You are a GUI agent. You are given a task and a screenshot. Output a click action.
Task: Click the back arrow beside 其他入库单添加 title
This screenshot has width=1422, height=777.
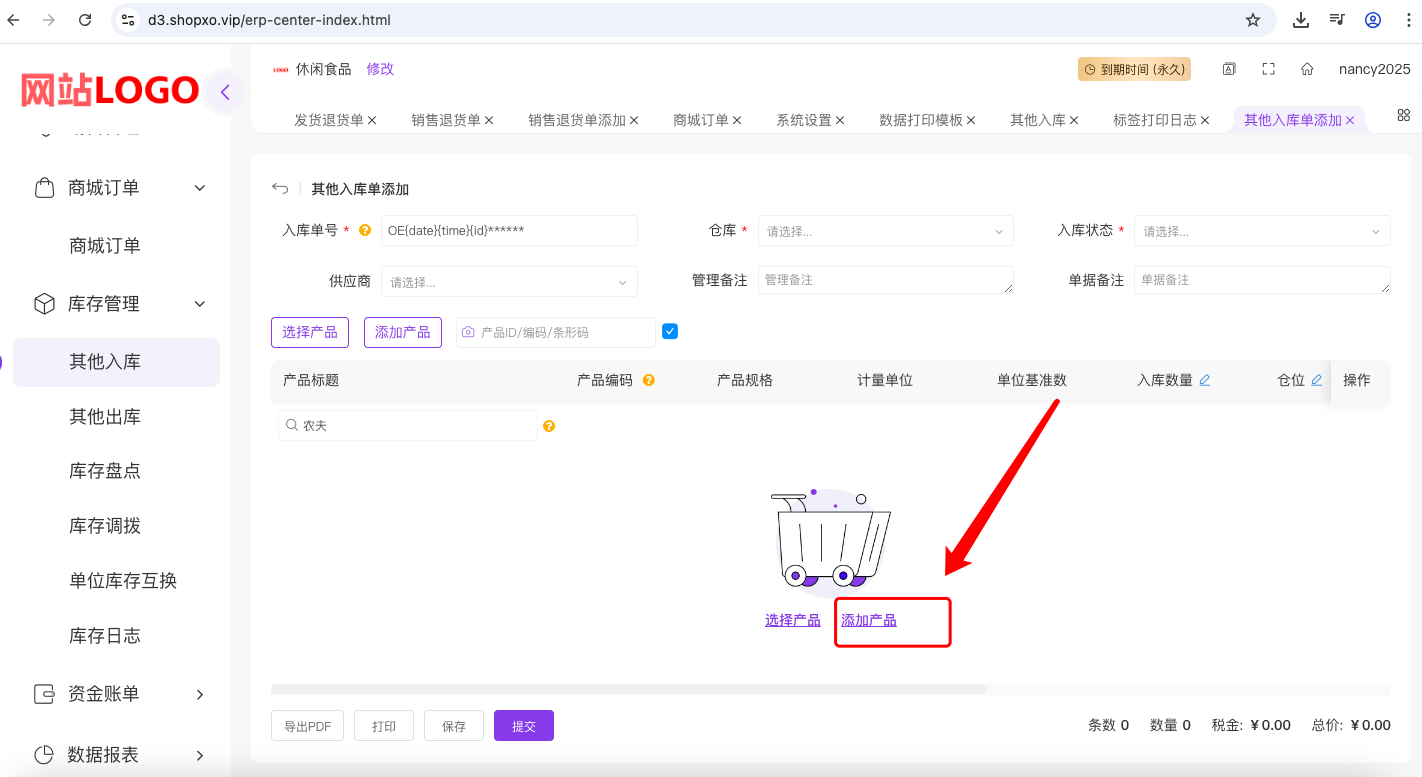pyautogui.click(x=280, y=189)
